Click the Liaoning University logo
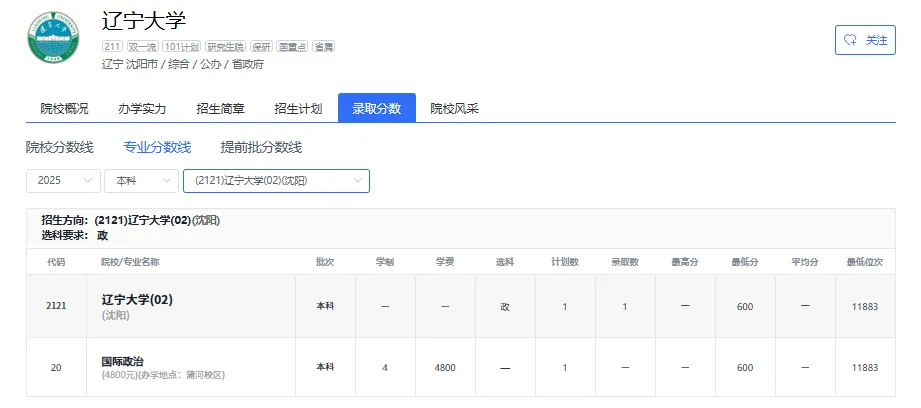 52,40
